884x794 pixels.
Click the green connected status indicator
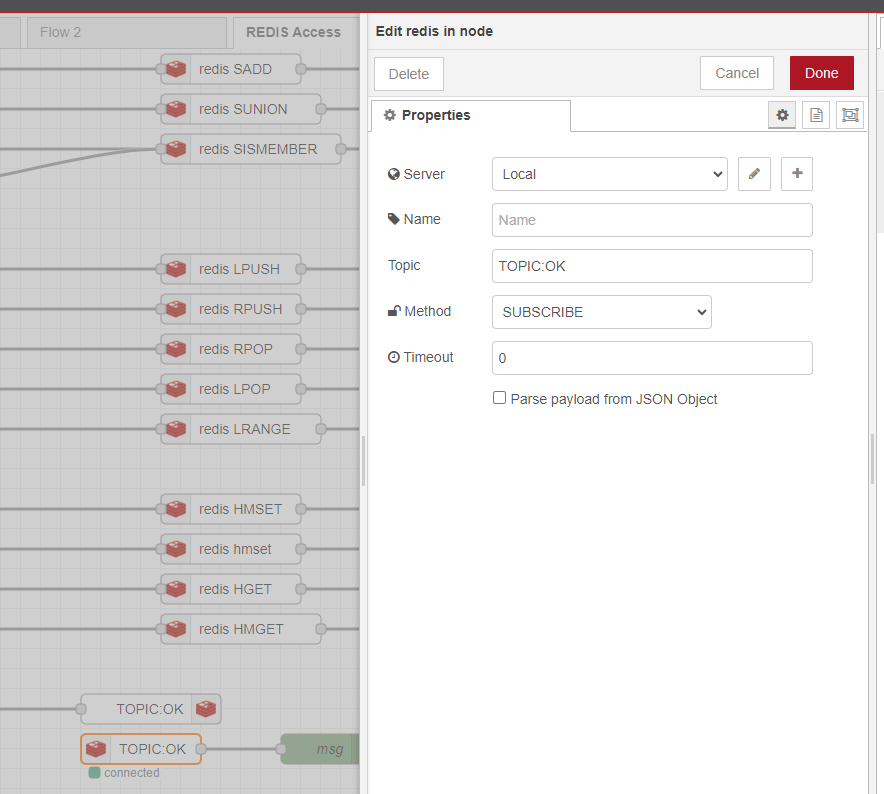95,773
